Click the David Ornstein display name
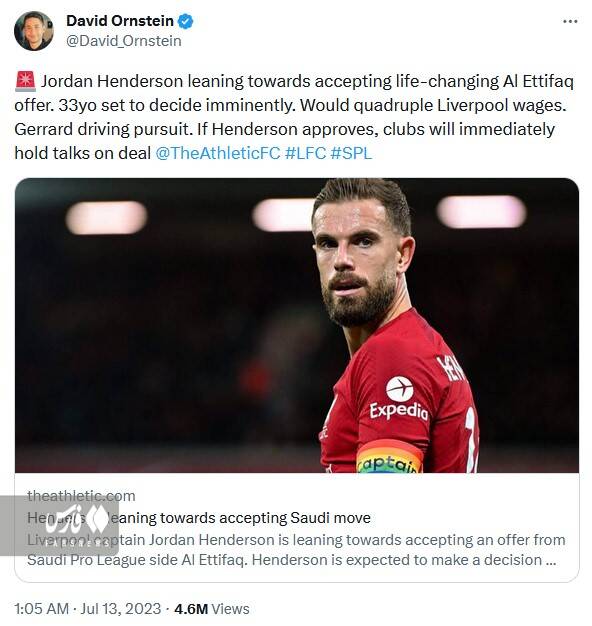592x626 pixels. (120, 21)
